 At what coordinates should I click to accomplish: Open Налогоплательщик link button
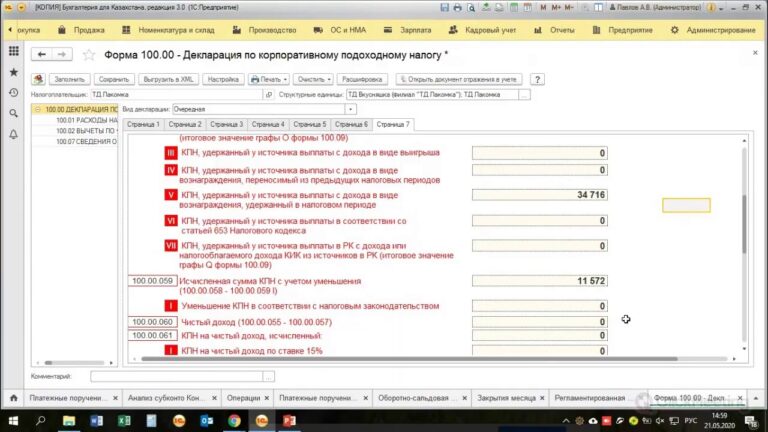click(x=269, y=95)
